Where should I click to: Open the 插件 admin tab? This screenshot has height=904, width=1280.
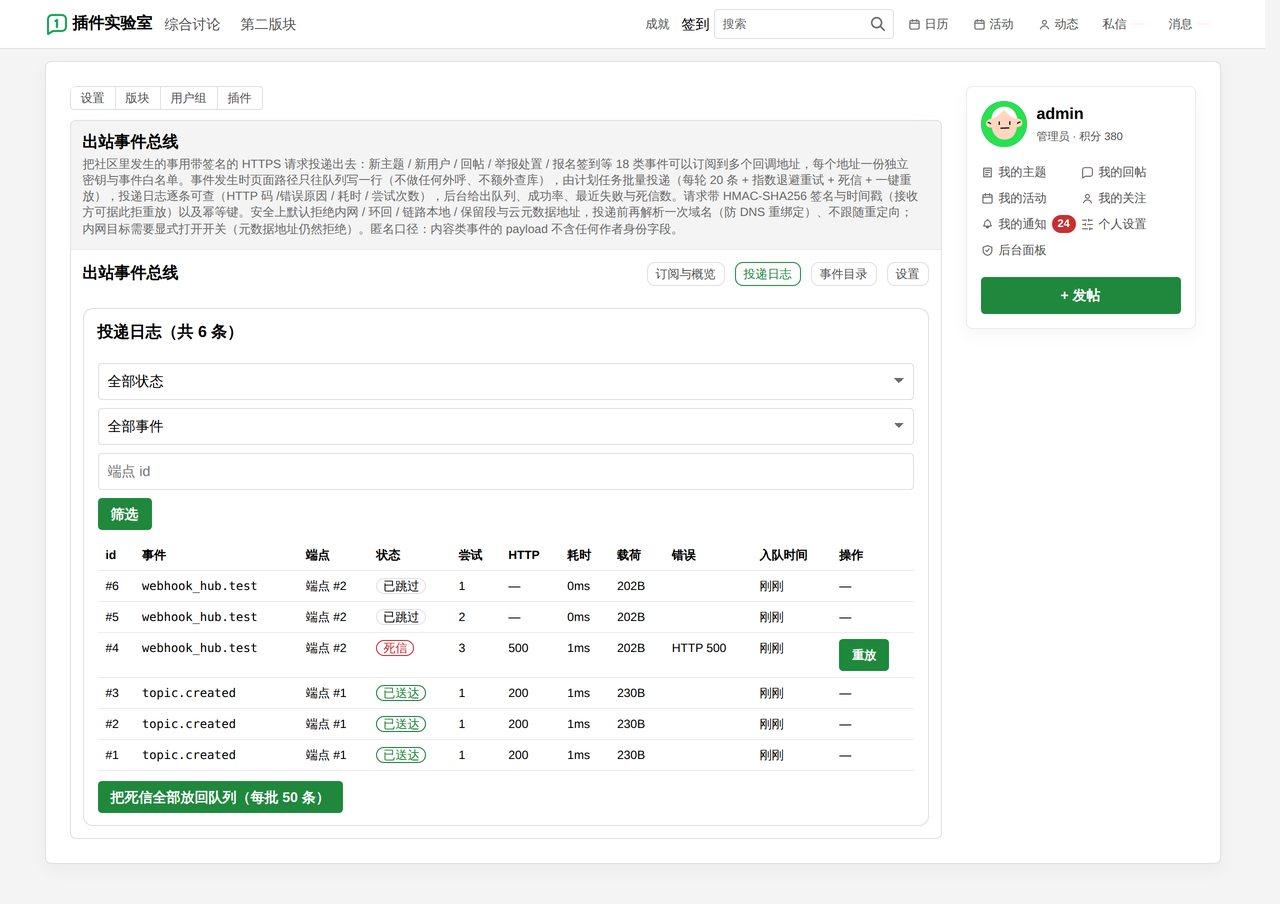coord(240,98)
